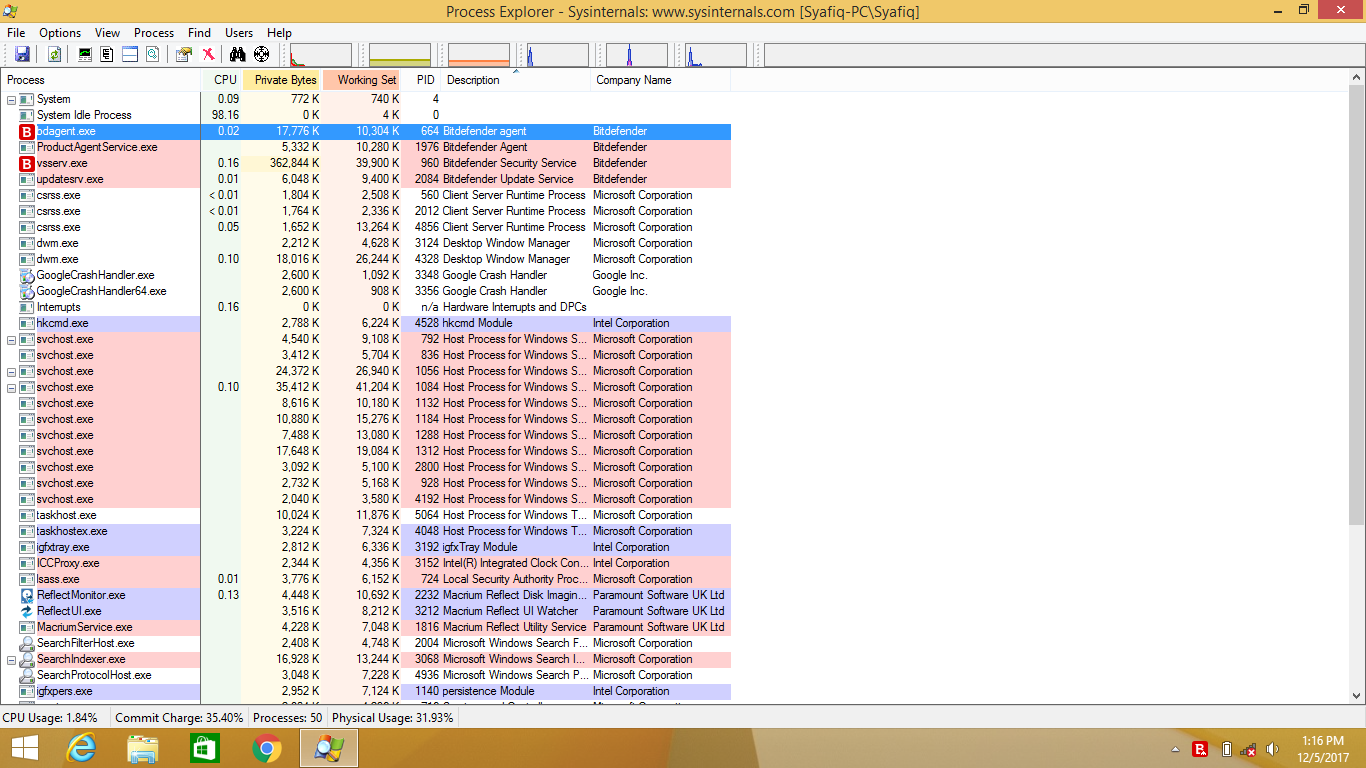Click the binoculars Find Handle icon
Image resolution: width=1366 pixels, height=768 pixels.
[x=238, y=55]
